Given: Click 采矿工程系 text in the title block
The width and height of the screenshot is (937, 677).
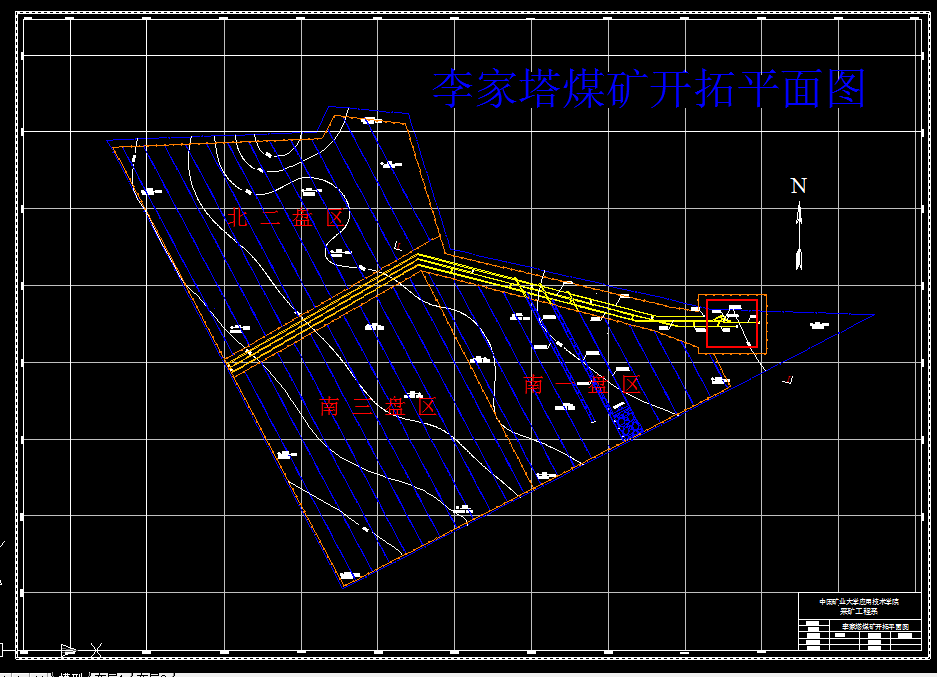Looking at the screenshot, I should point(859,611).
